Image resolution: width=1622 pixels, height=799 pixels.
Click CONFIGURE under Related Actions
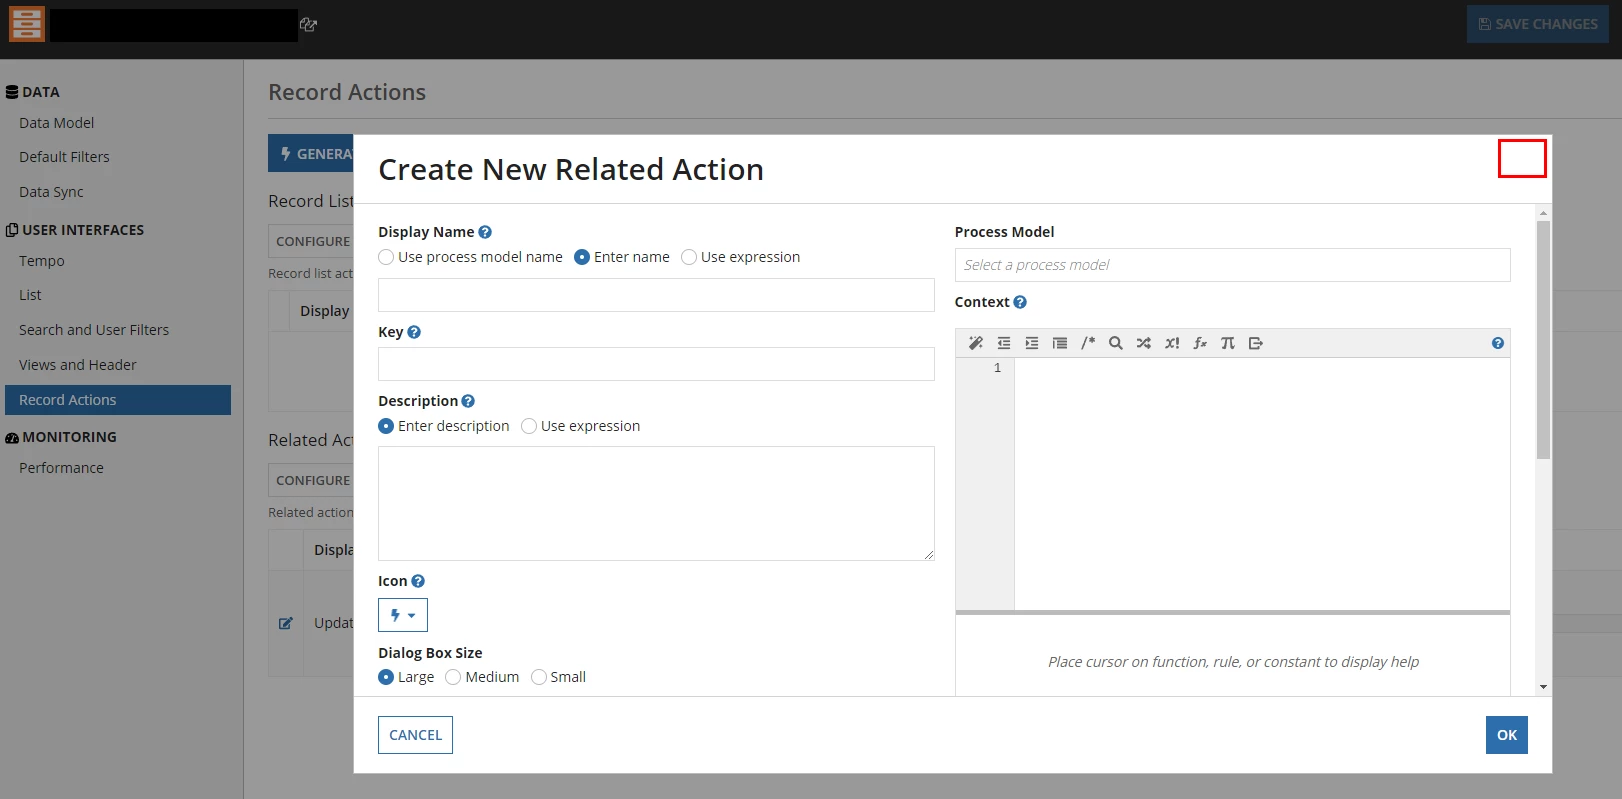(311, 480)
